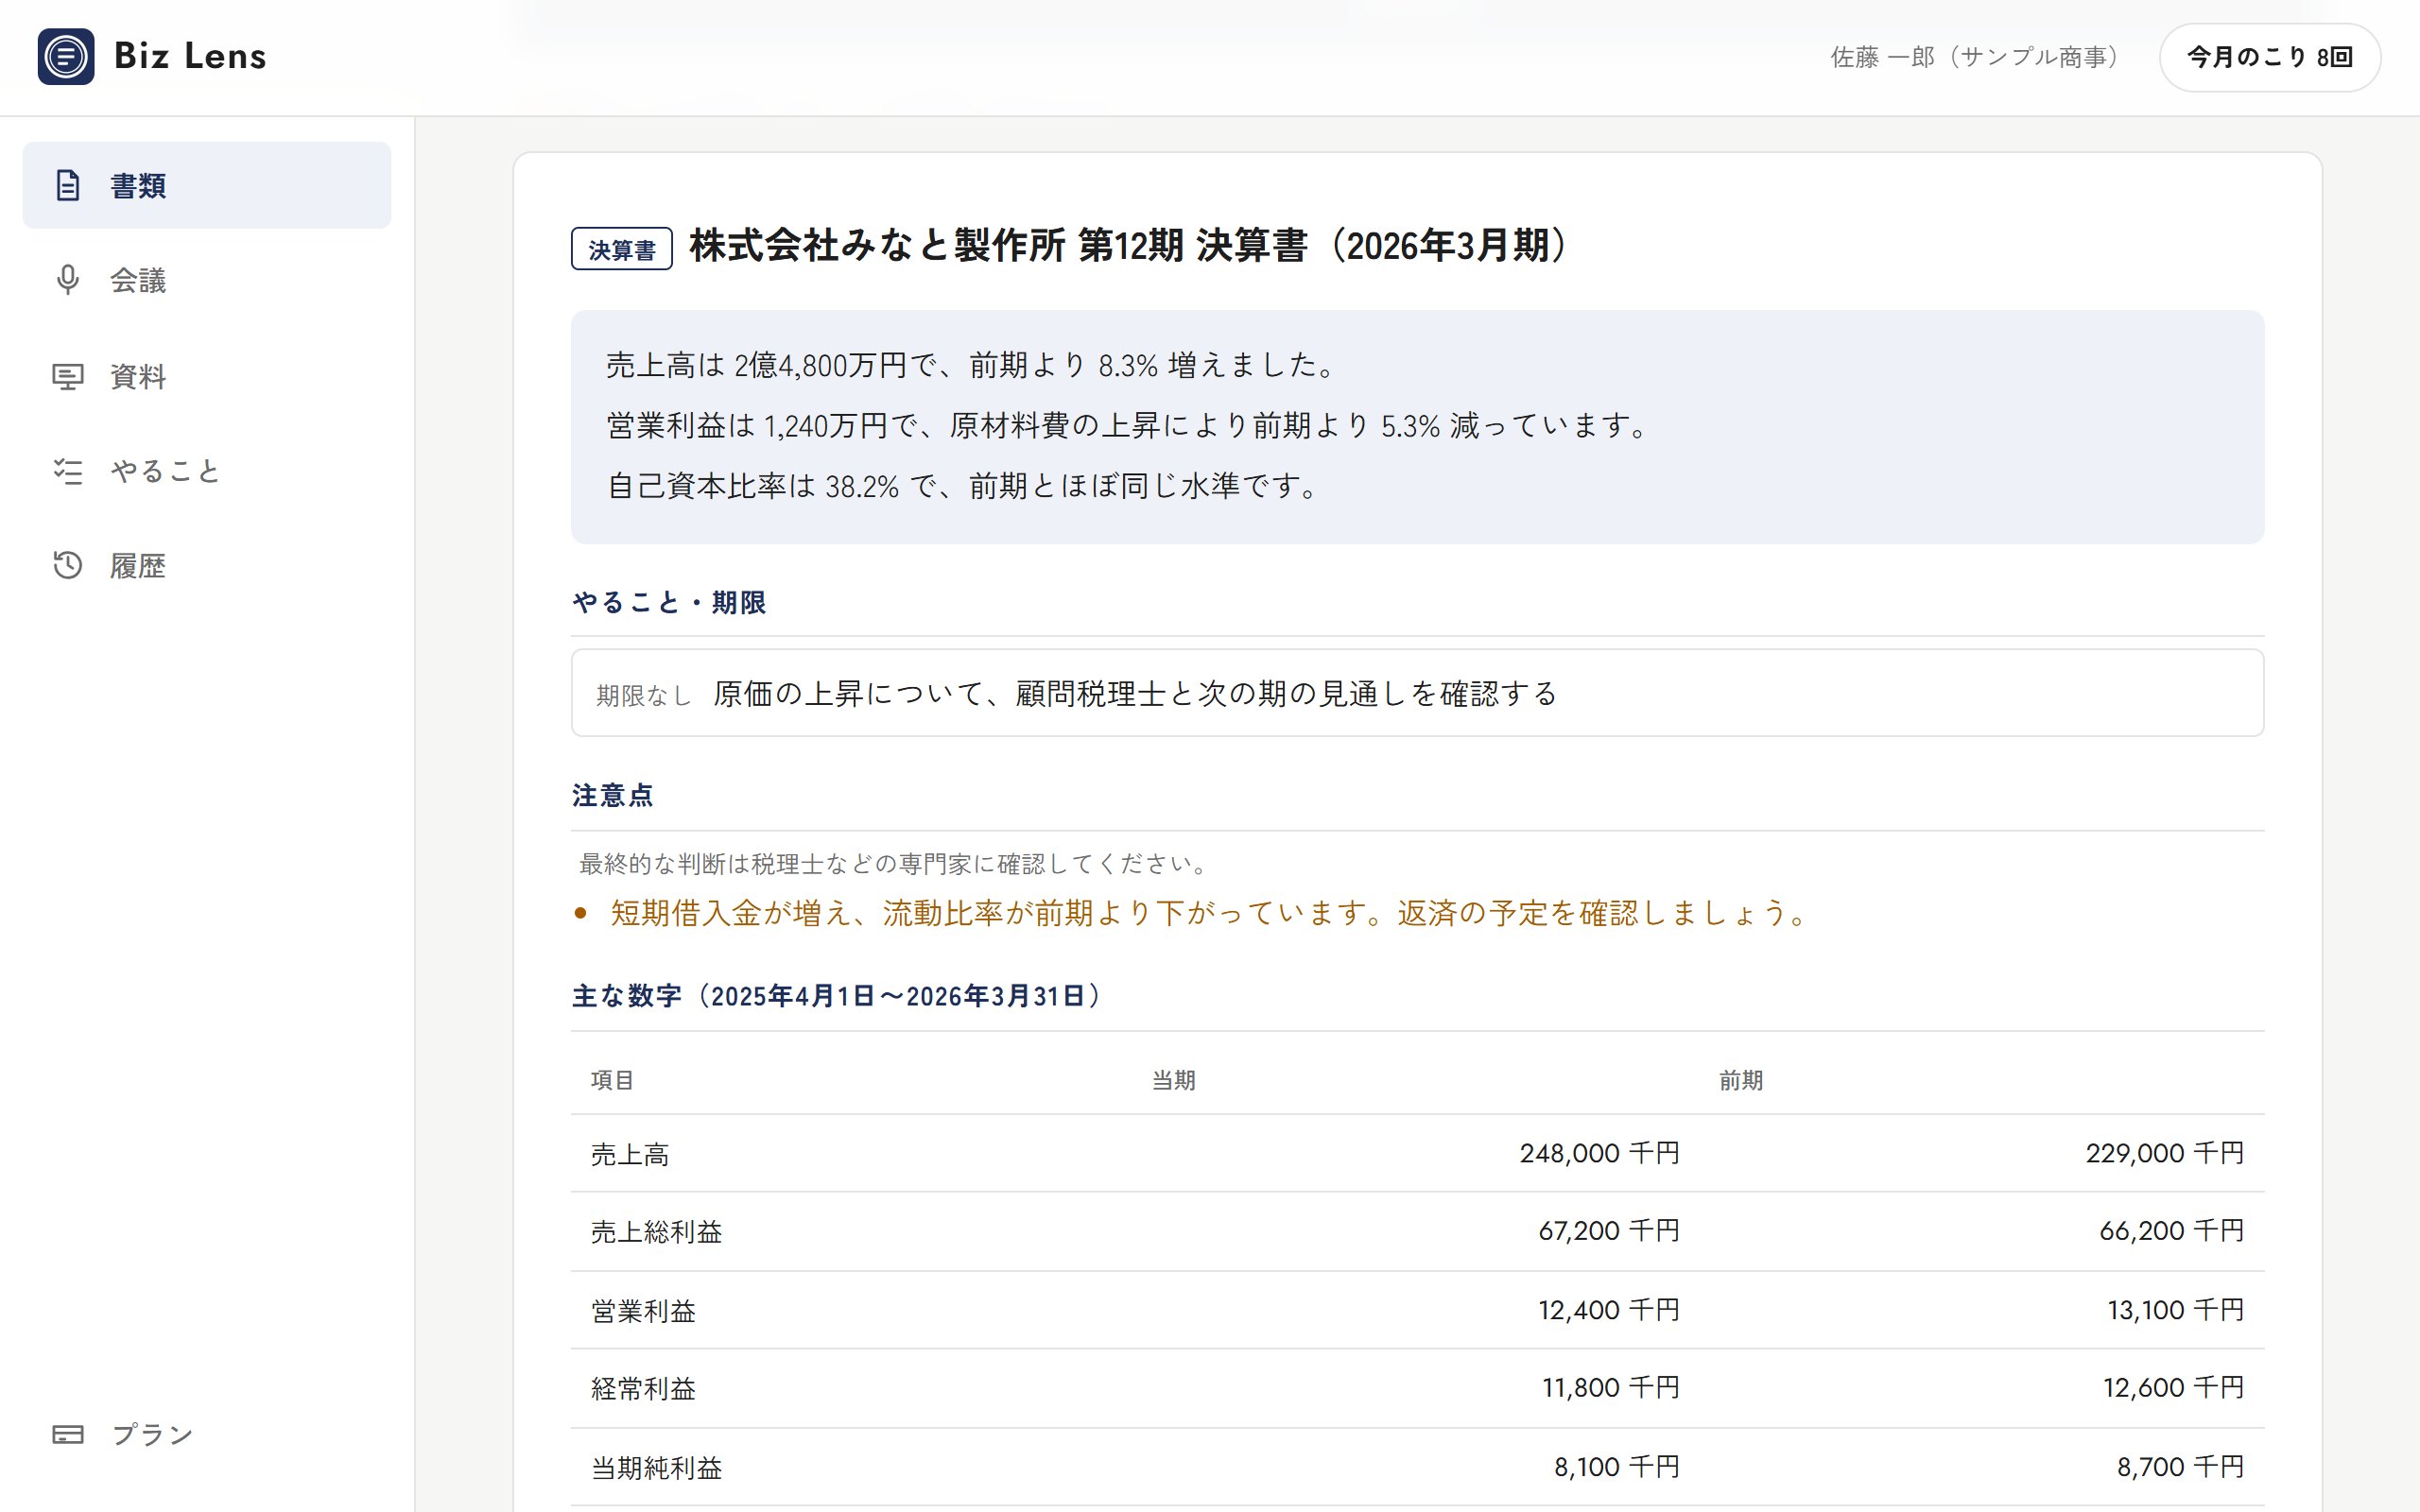2420x1512 pixels.
Task: Click the history clock icon beside 履歴
Action: tap(68, 565)
